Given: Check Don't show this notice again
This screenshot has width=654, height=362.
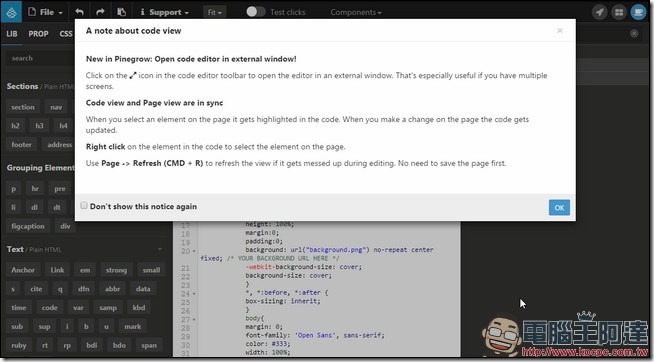Looking at the screenshot, I should coord(84,205).
